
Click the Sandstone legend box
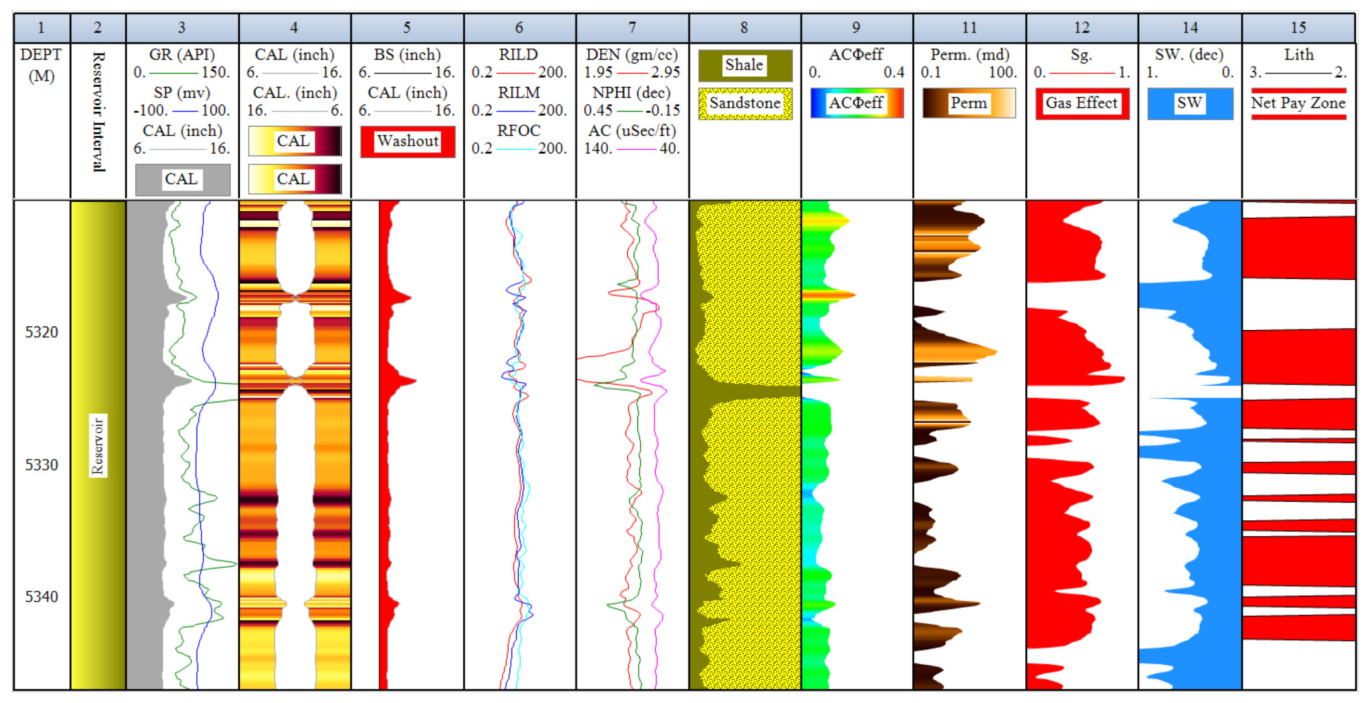click(x=745, y=103)
